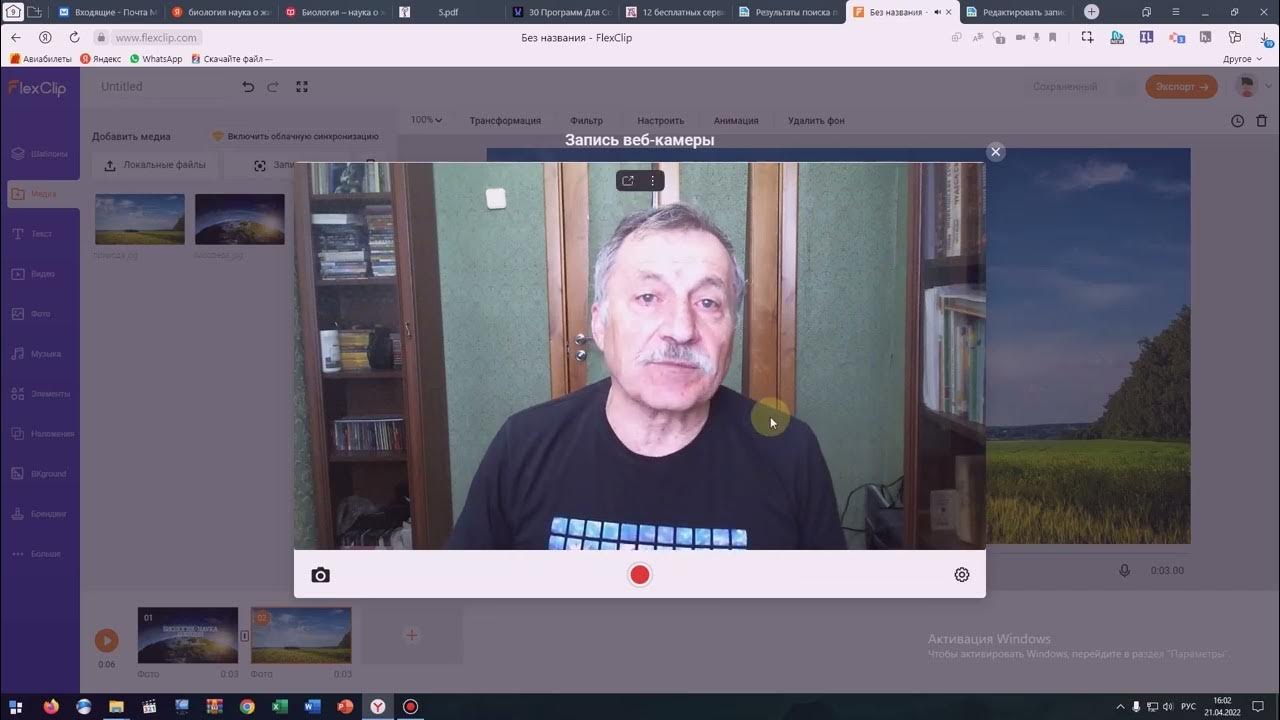Viewport: 1280px width, 720px height.
Task: Take a snapshot with the camera icon
Action: [x=320, y=575]
